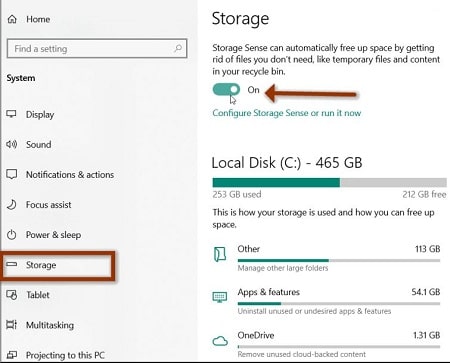Click the Local Disk C: usage bar
This screenshot has height=363, width=450.
click(x=329, y=182)
